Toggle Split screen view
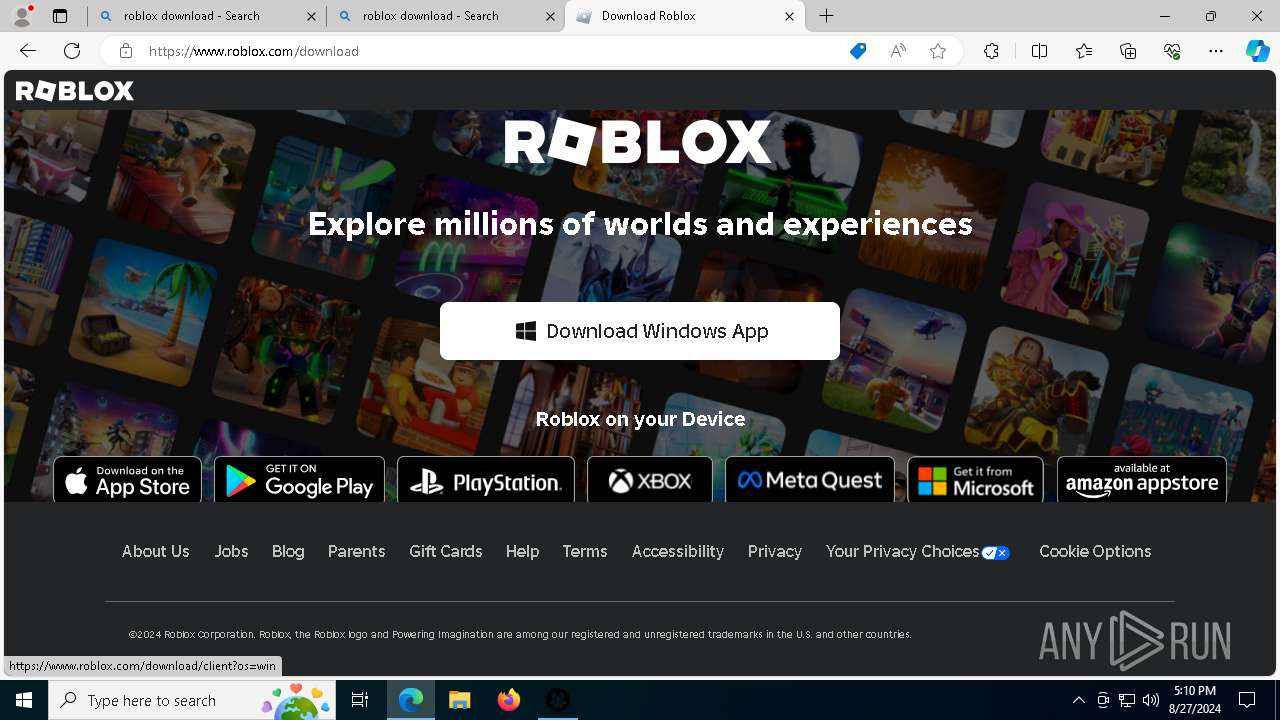Viewport: 1280px width, 720px height. [x=1039, y=51]
